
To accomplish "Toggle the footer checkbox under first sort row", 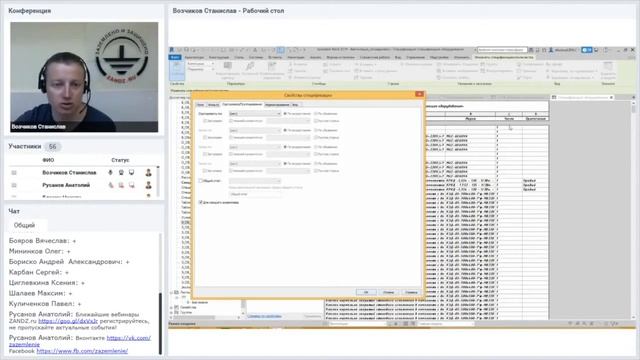I will [231, 121].
